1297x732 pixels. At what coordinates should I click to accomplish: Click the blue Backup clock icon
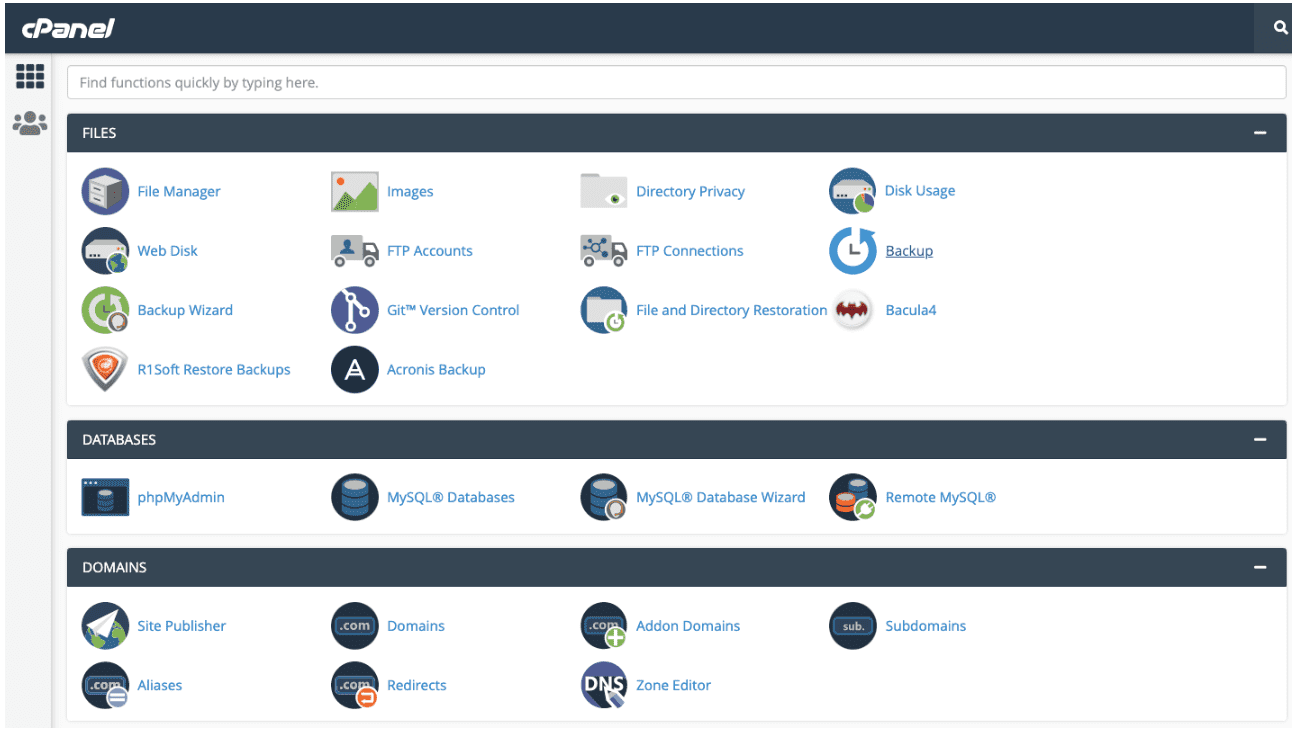pos(853,251)
